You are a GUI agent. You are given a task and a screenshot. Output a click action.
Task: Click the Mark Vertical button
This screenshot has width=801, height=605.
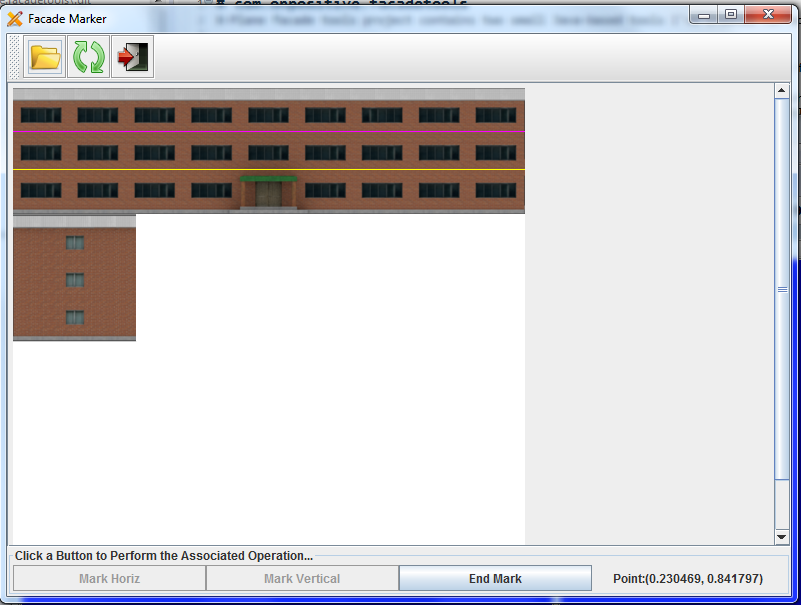302,578
